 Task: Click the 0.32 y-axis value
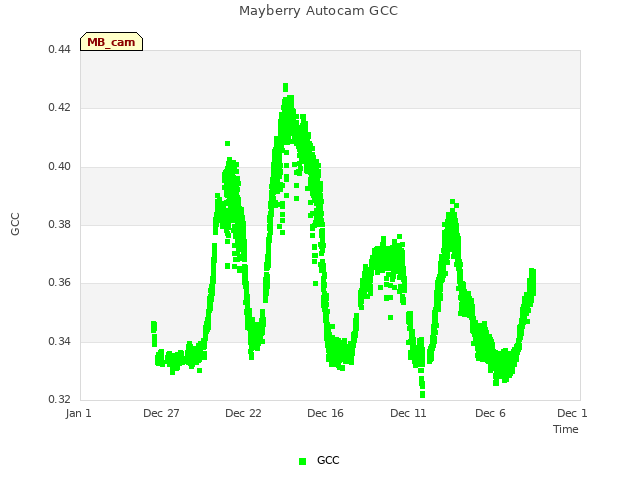click(60, 399)
